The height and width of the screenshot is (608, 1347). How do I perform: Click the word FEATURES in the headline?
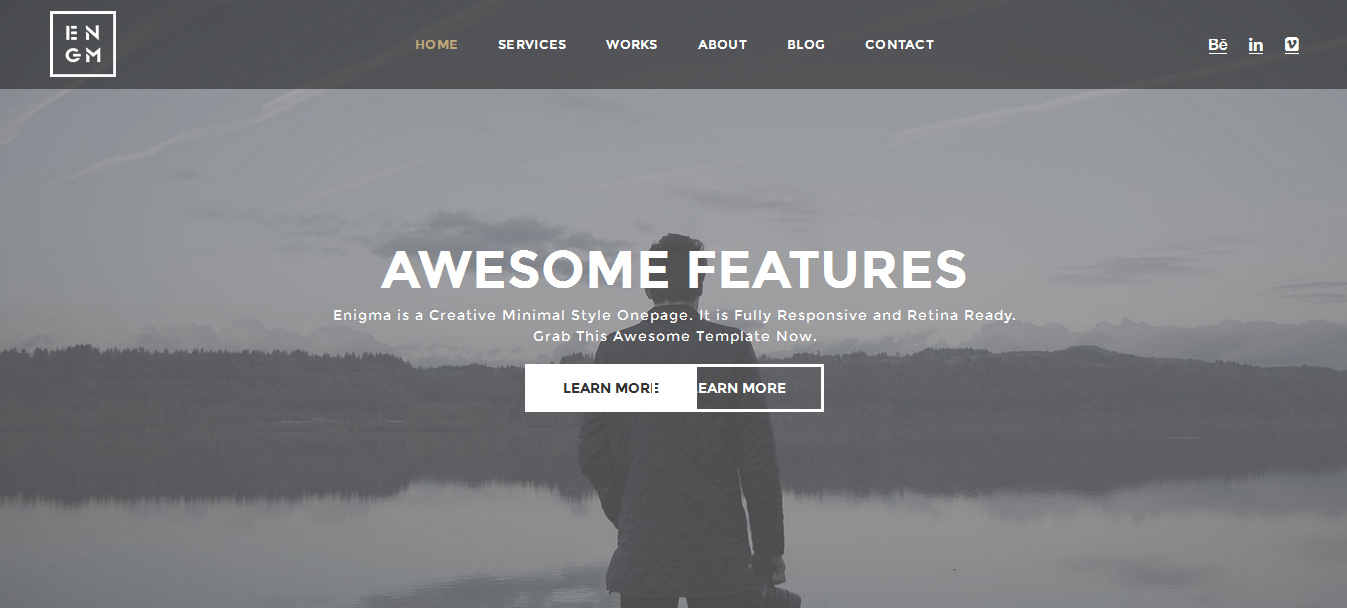pyautogui.click(x=827, y=269)
